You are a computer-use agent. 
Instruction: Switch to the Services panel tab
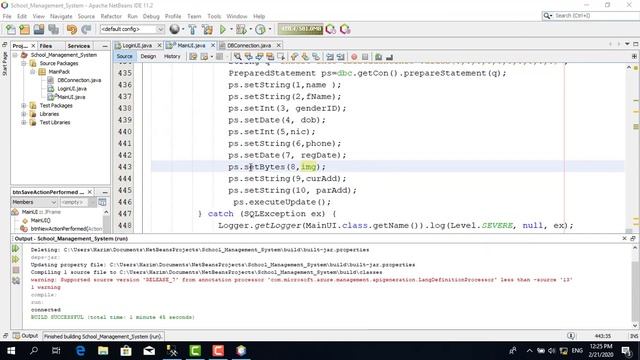pyautogui.click(x=79, y=46)
